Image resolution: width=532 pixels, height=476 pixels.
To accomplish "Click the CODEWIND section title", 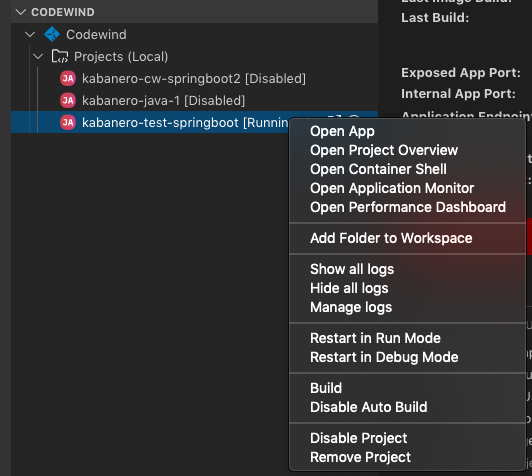I will point(63,12).
